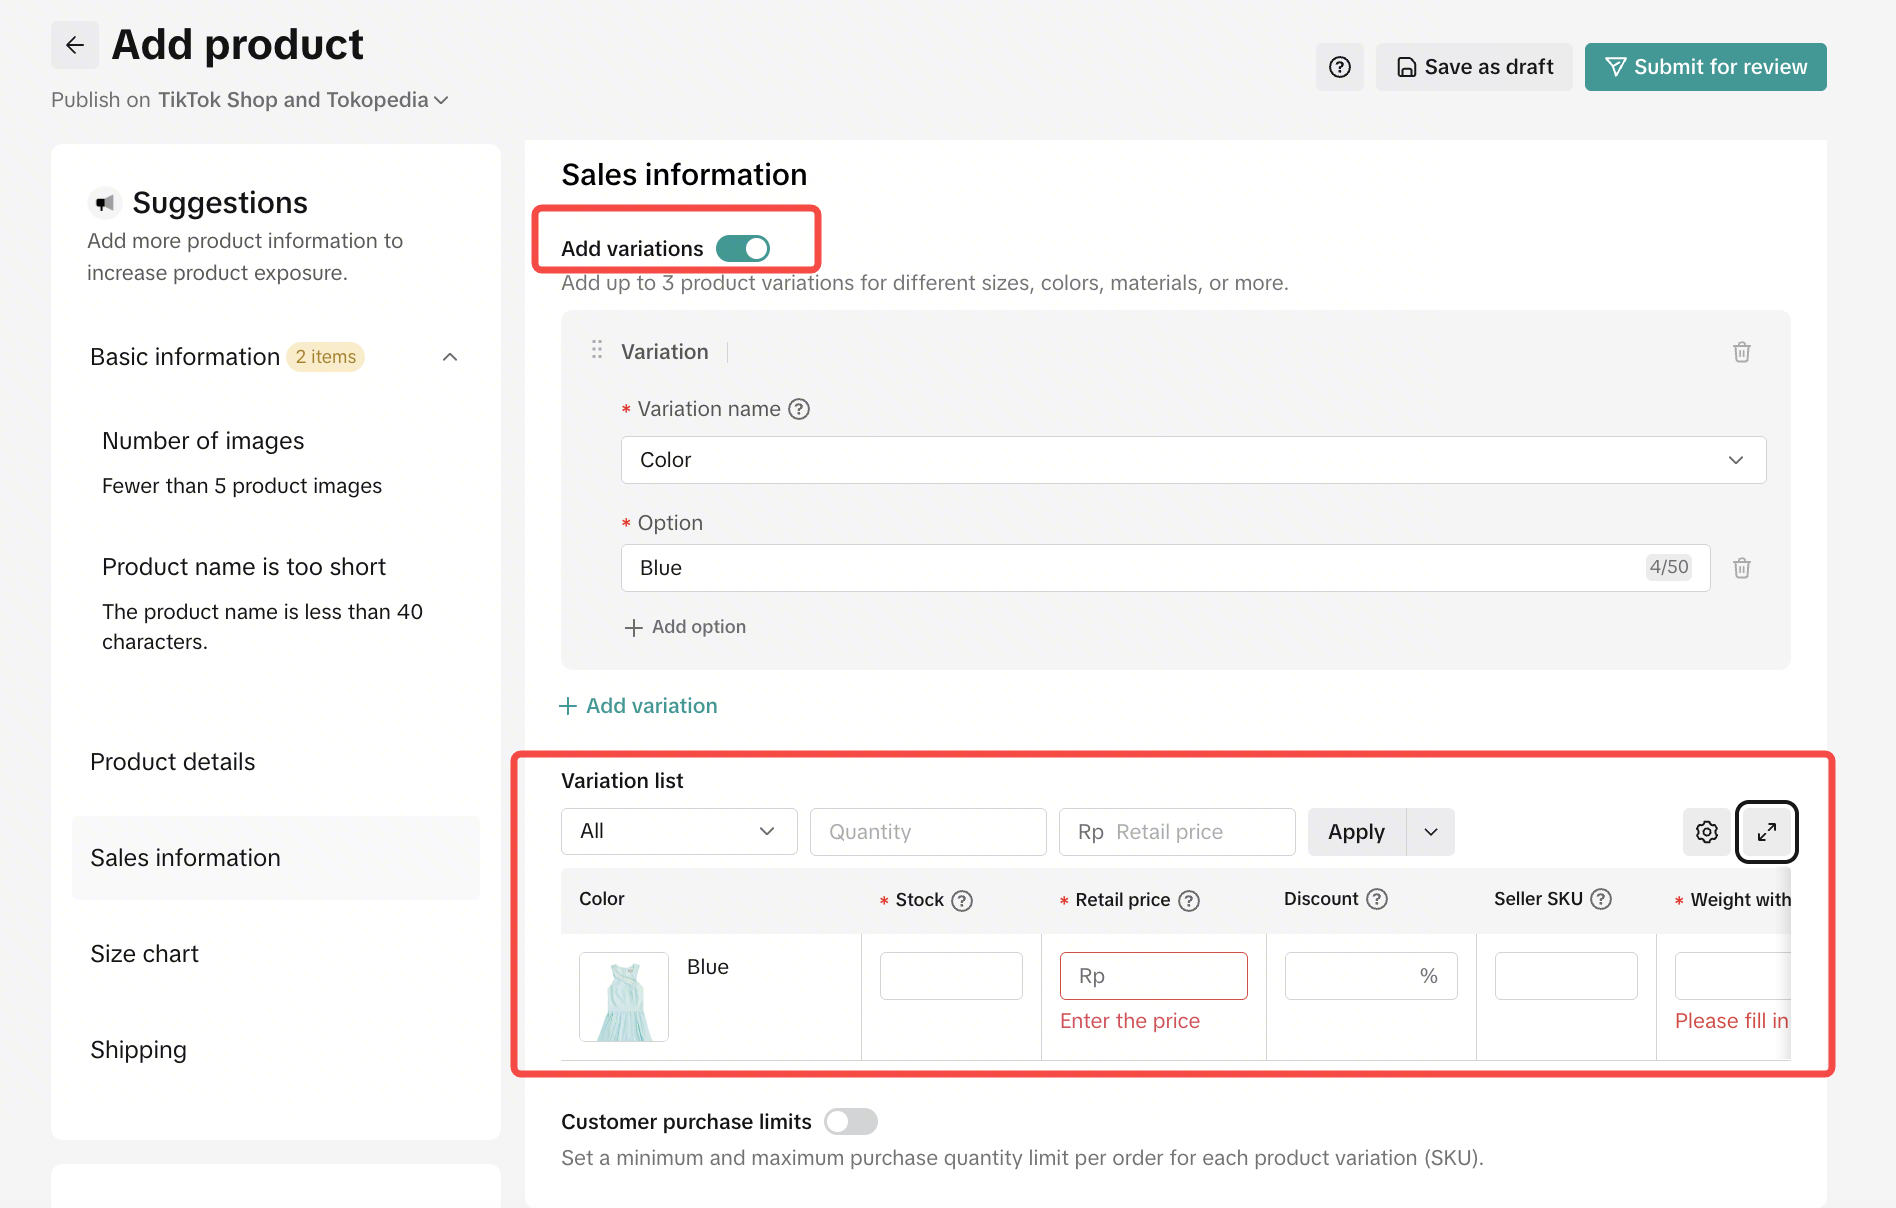
Task: Collapse the Basic information section
Action: pos(450,357)
